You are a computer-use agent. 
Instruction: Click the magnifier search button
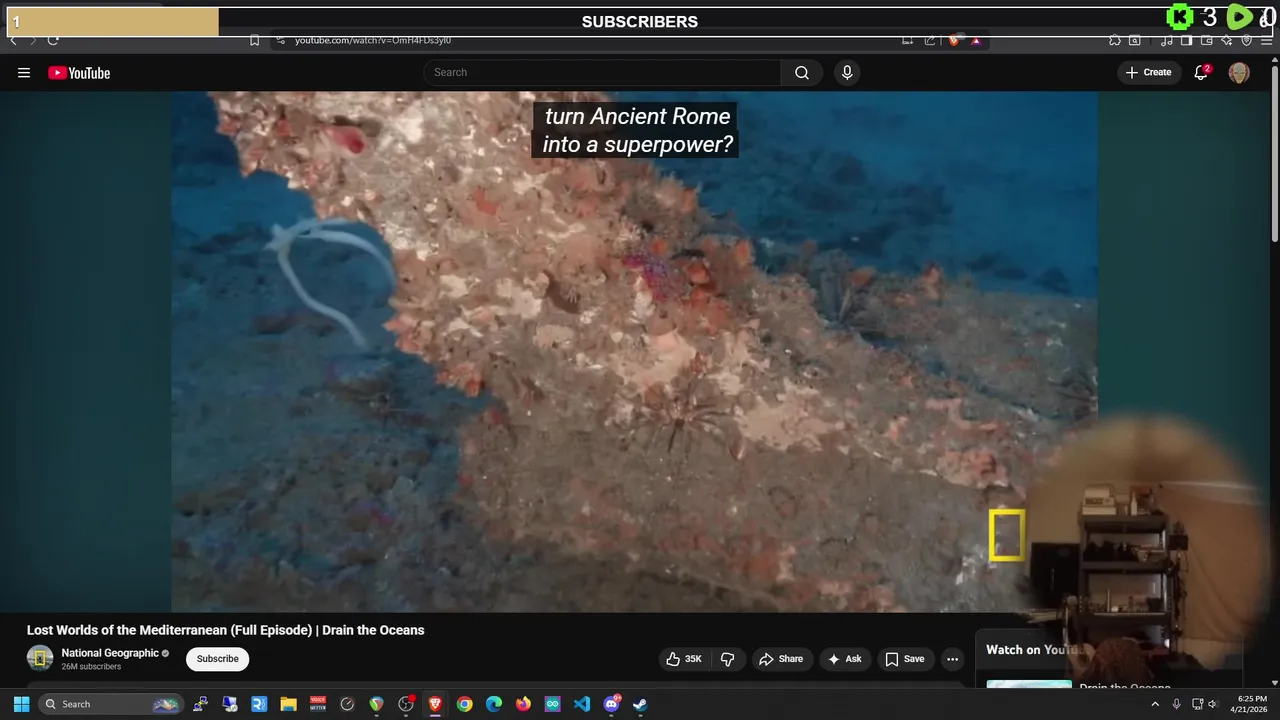(x=802, y=72)
